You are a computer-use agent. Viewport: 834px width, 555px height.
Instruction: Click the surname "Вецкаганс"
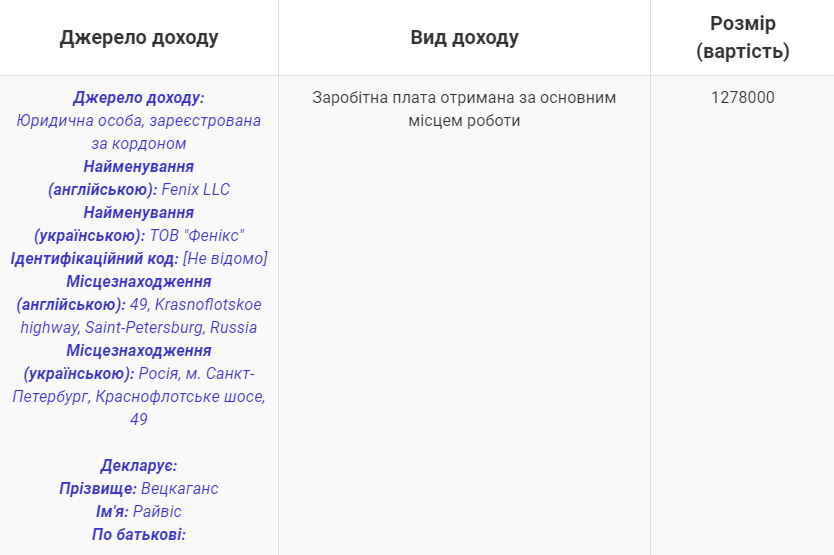coord(180,489)
